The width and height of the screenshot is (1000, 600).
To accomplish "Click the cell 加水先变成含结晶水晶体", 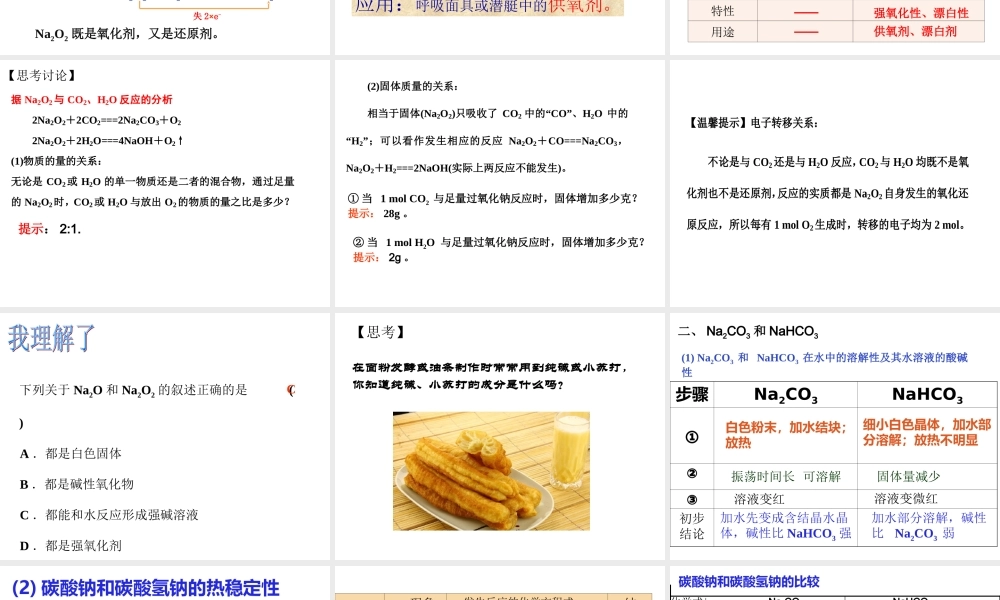I will click(x=786, y=526).
